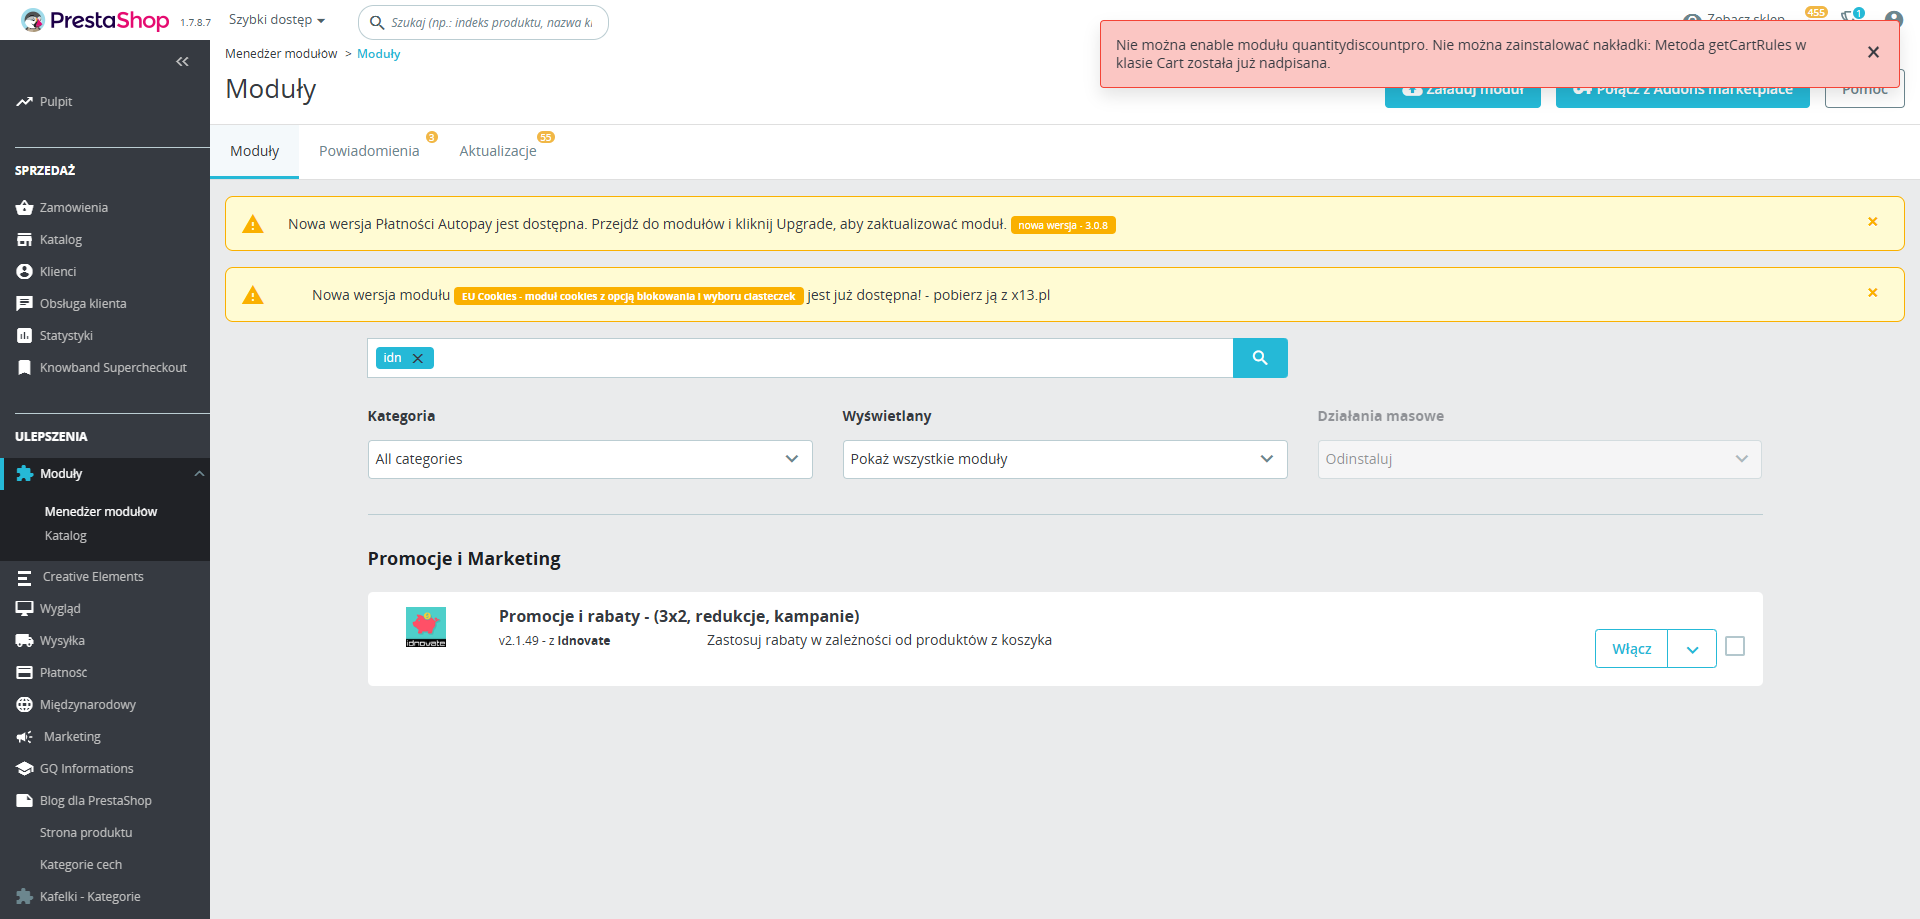Click the blue magnifier search button for modules
The width and height of the screenshot is (1920, 919).
click(1260, 358)
